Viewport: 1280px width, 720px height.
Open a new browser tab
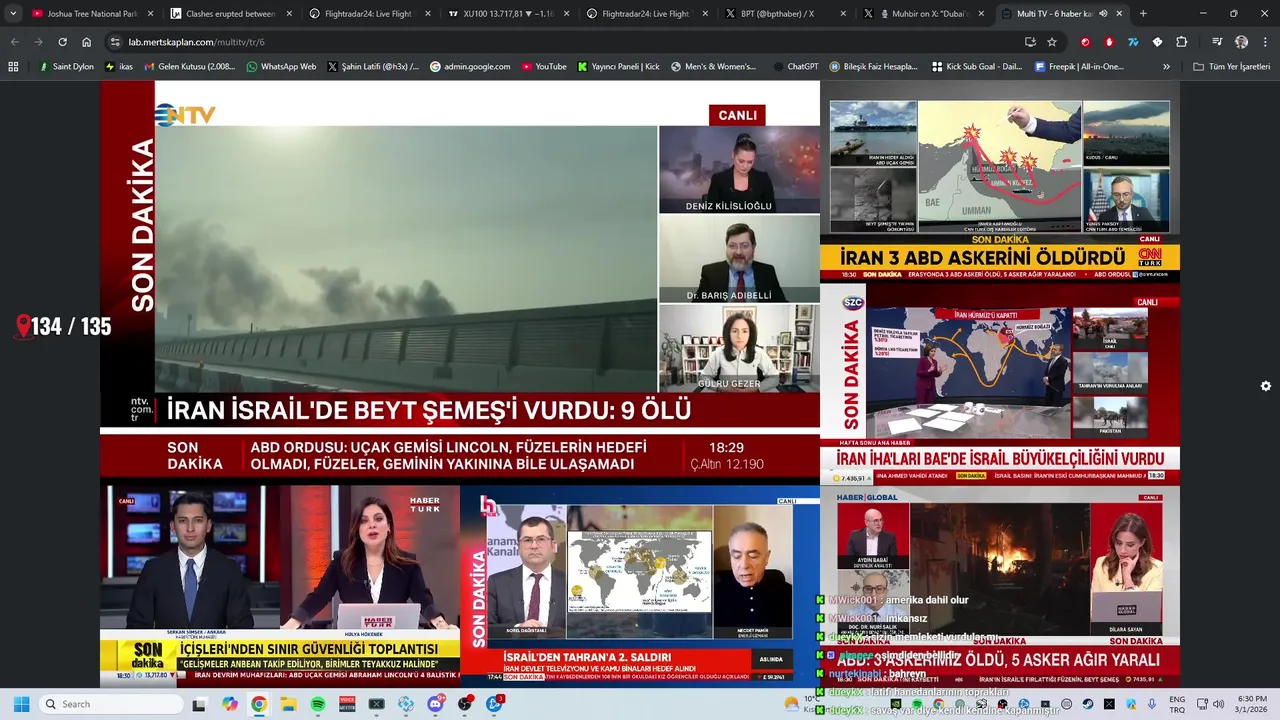[x=1143, y=14]
